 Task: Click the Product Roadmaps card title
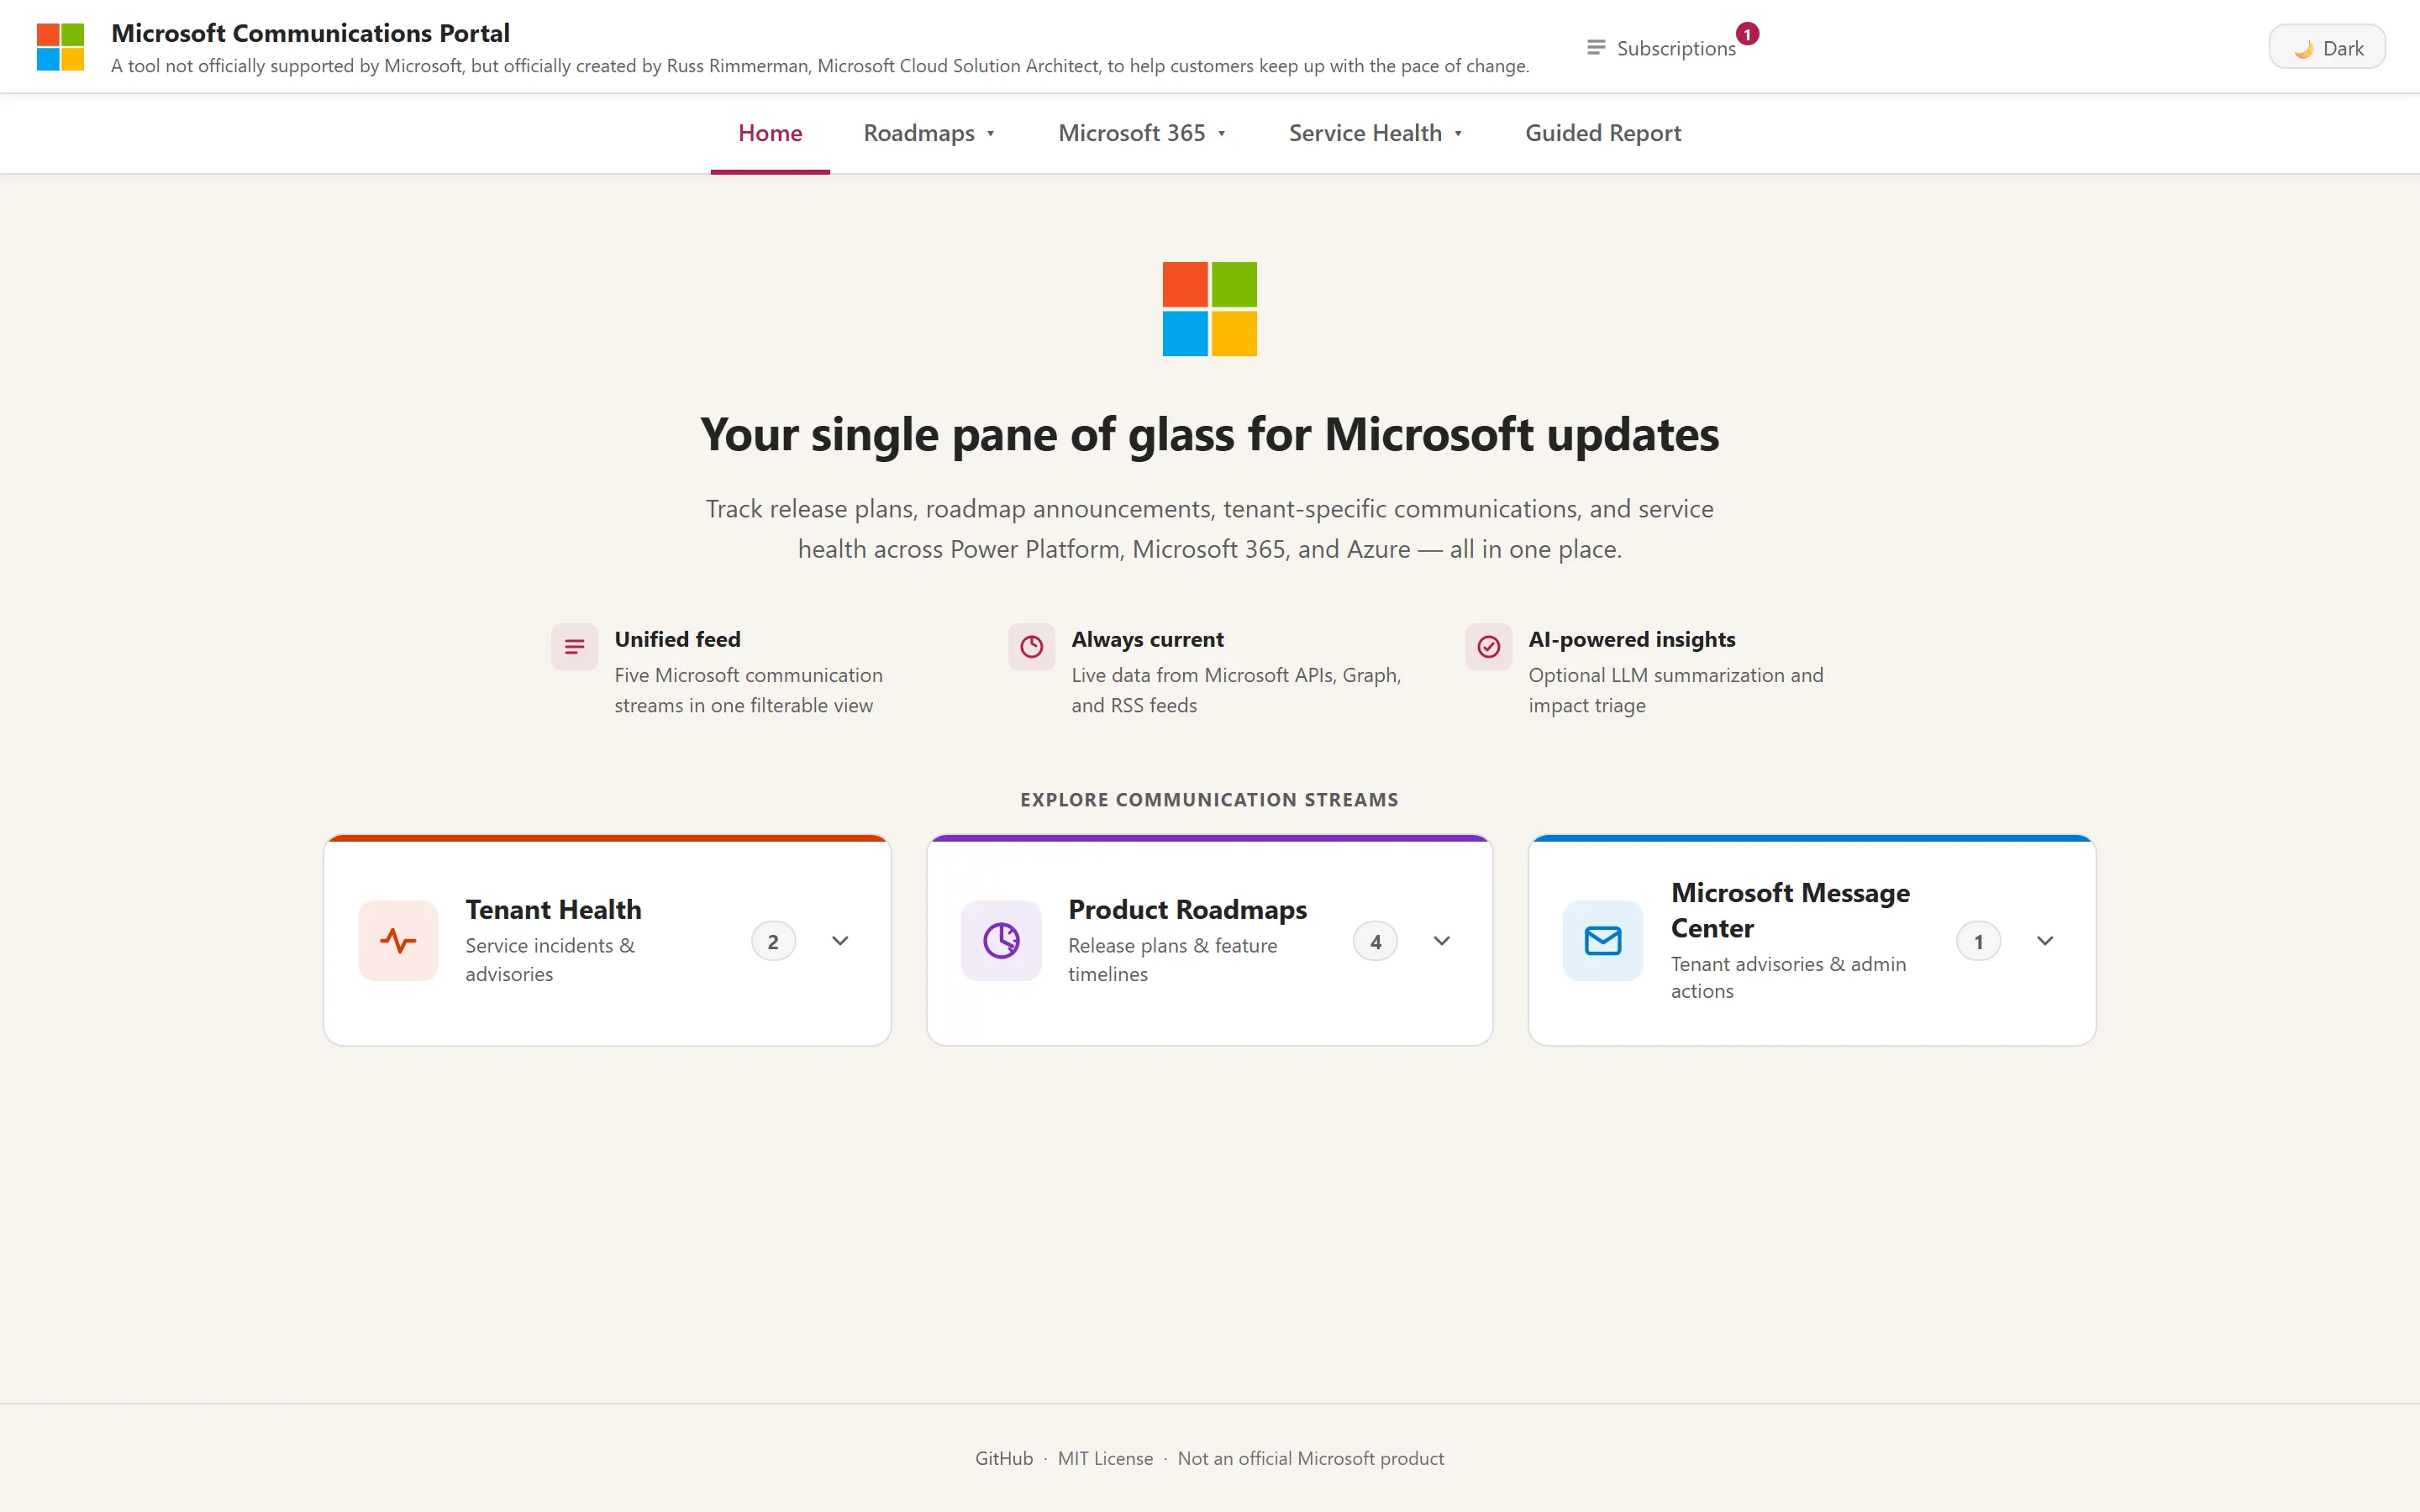[1187, 909]
